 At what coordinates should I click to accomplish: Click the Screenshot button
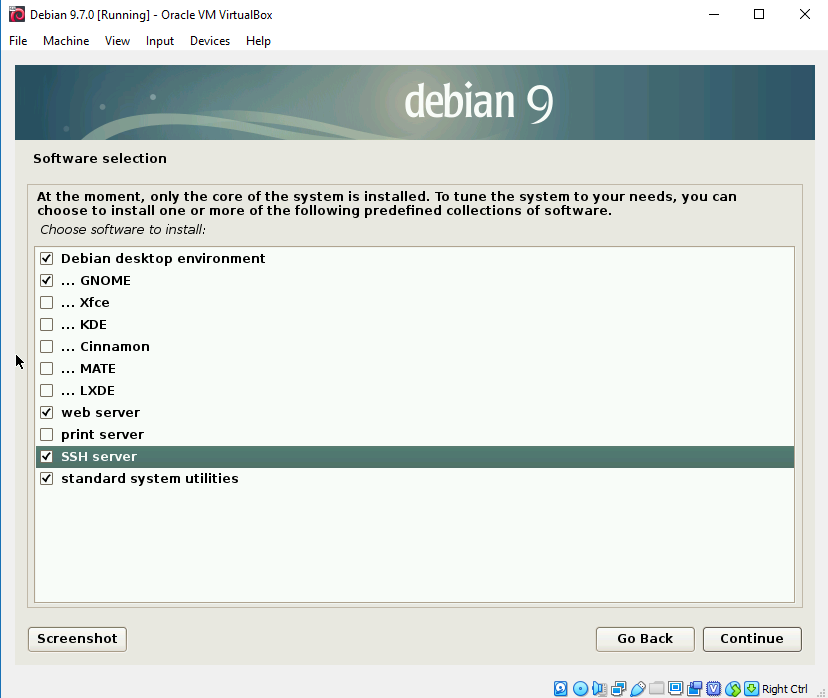[77, 639]
